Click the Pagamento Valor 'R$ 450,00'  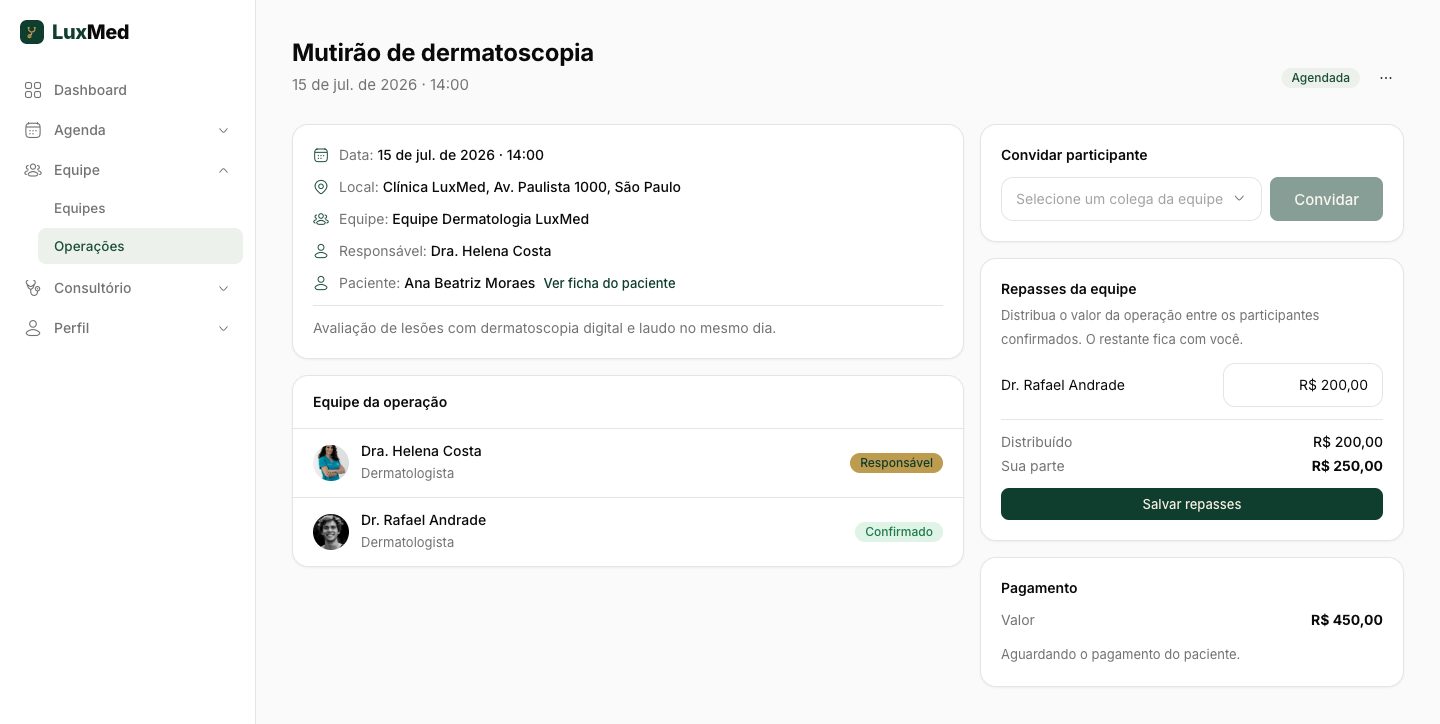pyautogui.click(x=1347, y=620)
